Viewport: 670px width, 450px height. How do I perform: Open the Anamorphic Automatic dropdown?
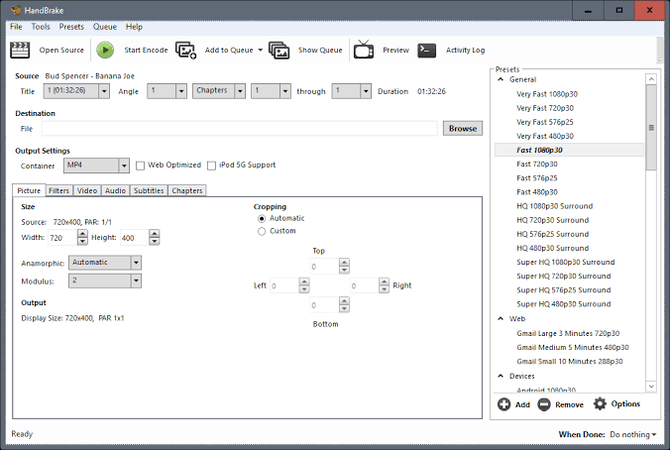[104, 263]
